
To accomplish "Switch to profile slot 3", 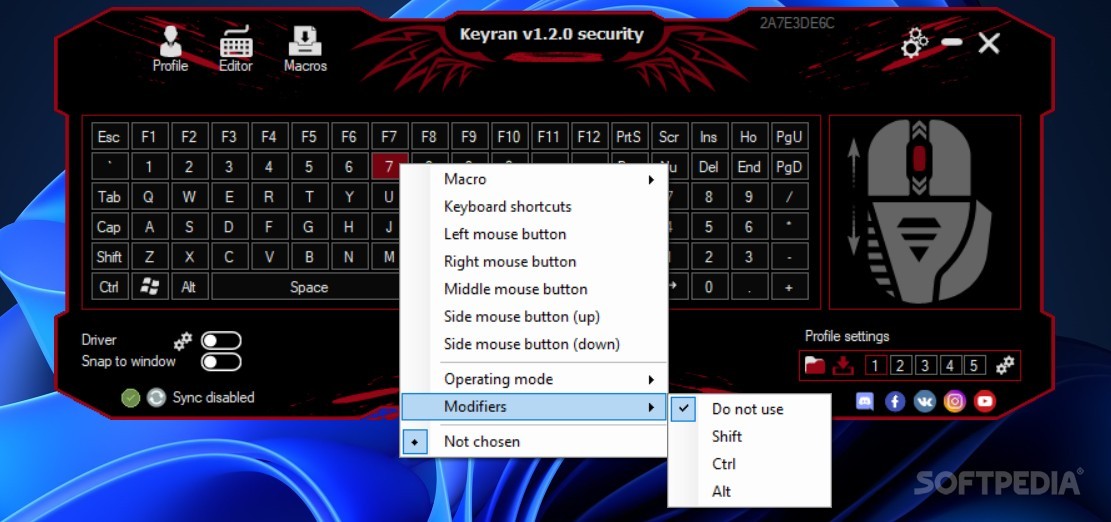I will pos(925,365).
